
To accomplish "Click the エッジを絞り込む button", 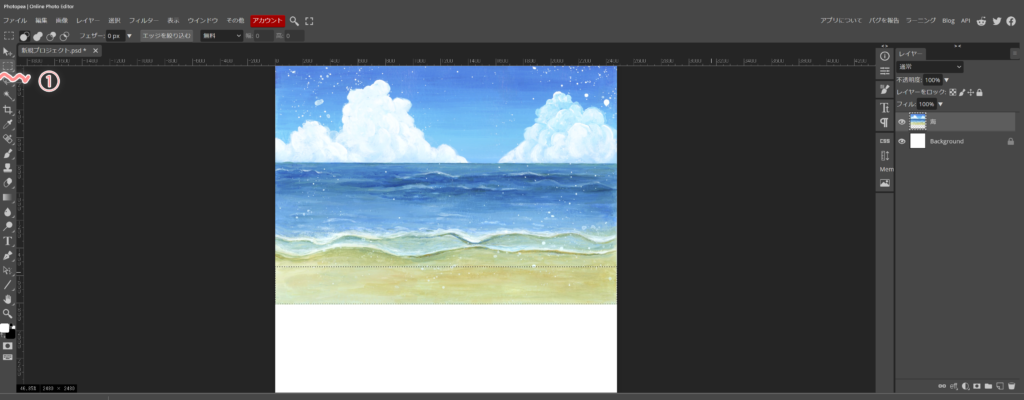I will [x=166, y=36].
